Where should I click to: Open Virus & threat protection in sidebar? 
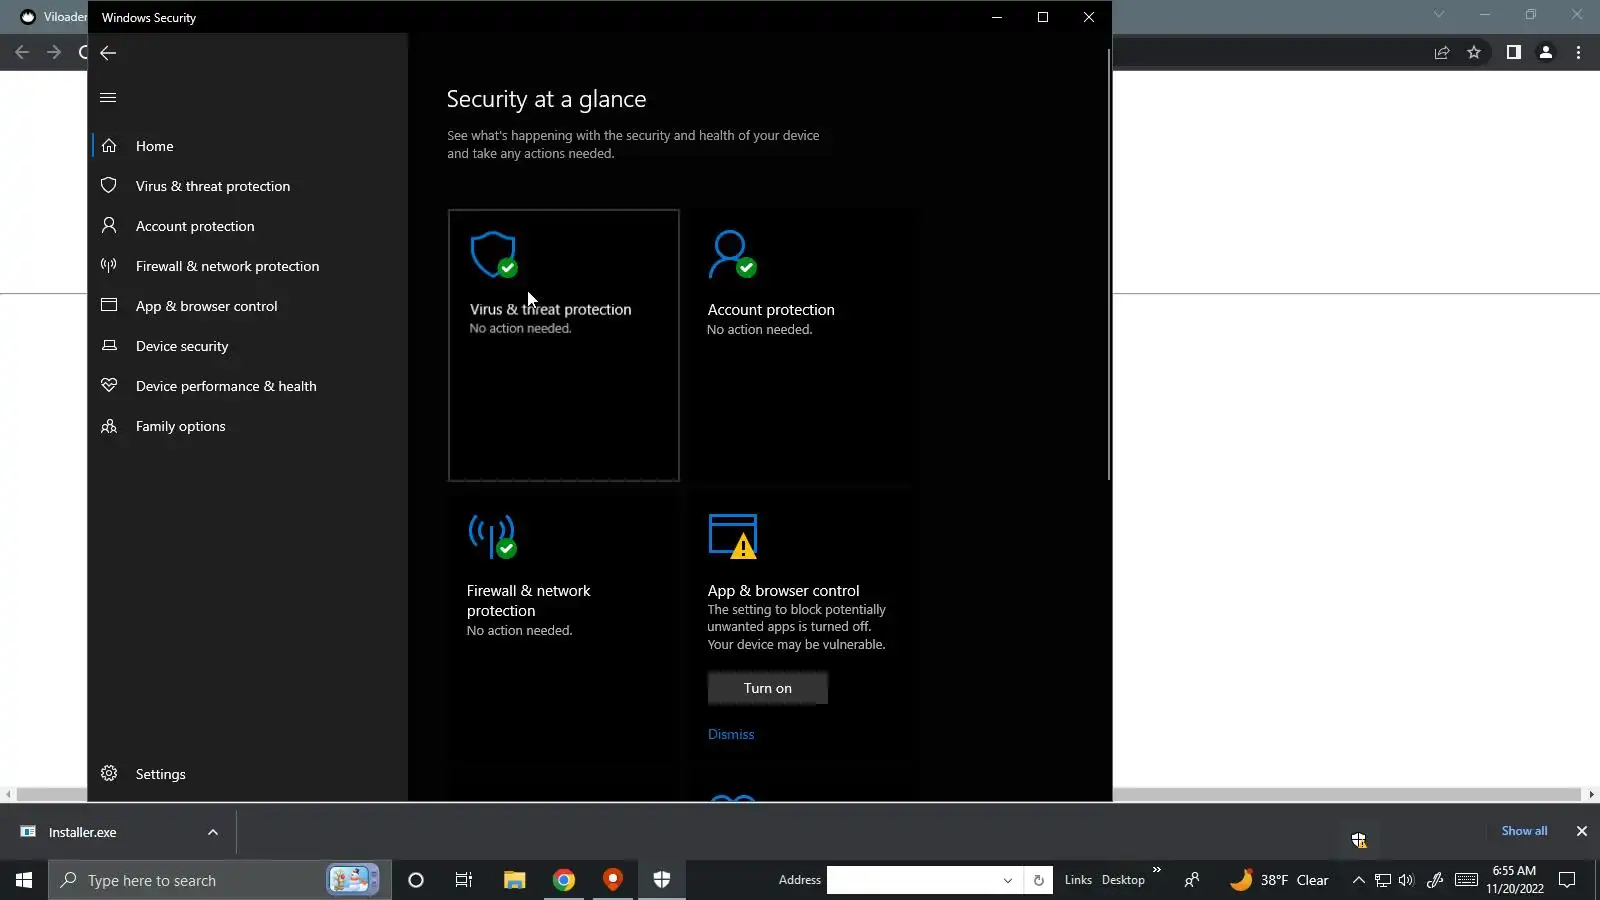(x=250, y=186)
